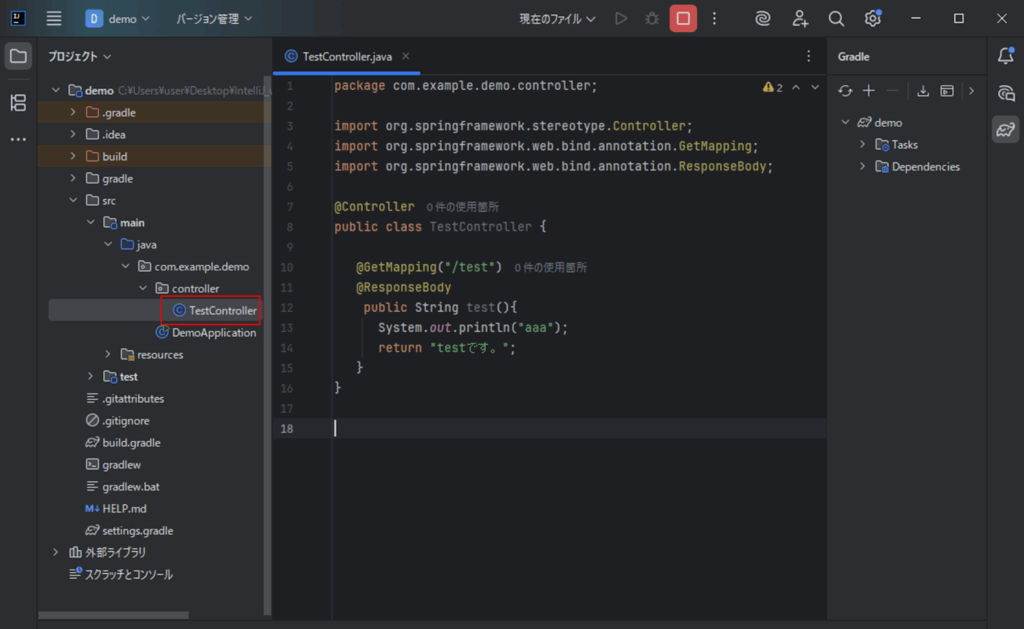Open Code With Me add-user icon
1024x629 pixels.
click(800, 18)
